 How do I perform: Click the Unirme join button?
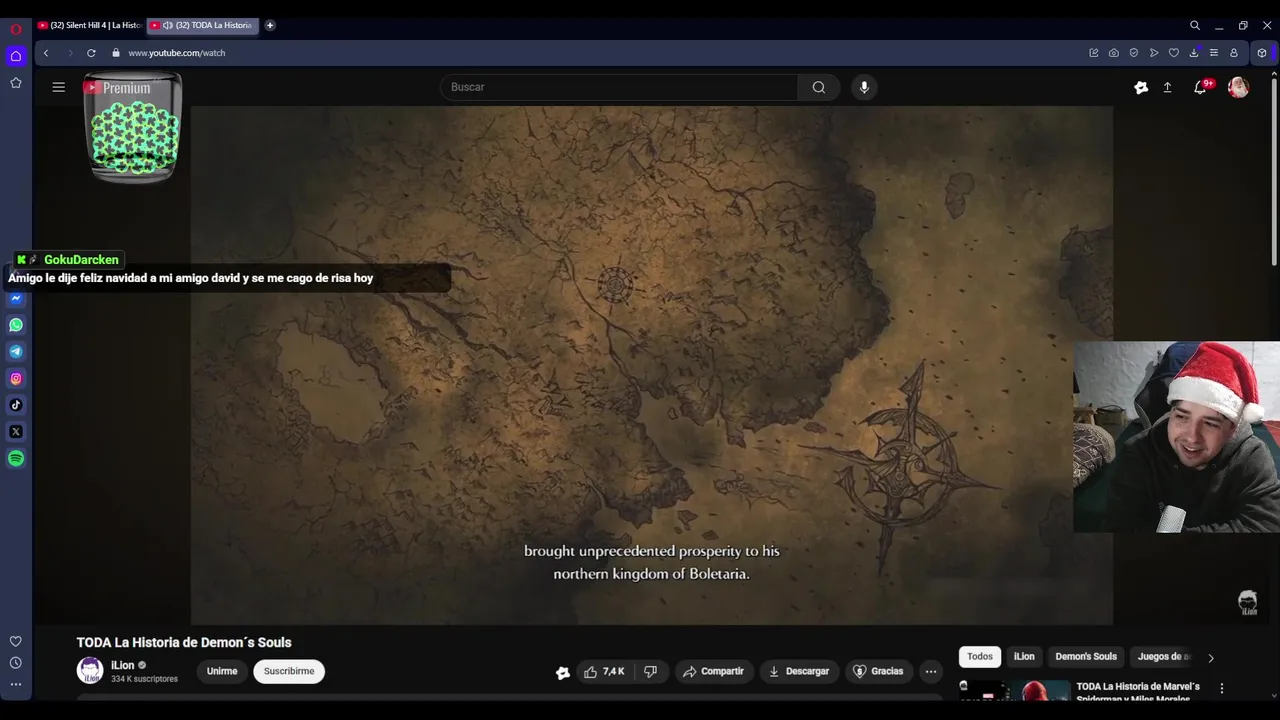pos(222,671)
